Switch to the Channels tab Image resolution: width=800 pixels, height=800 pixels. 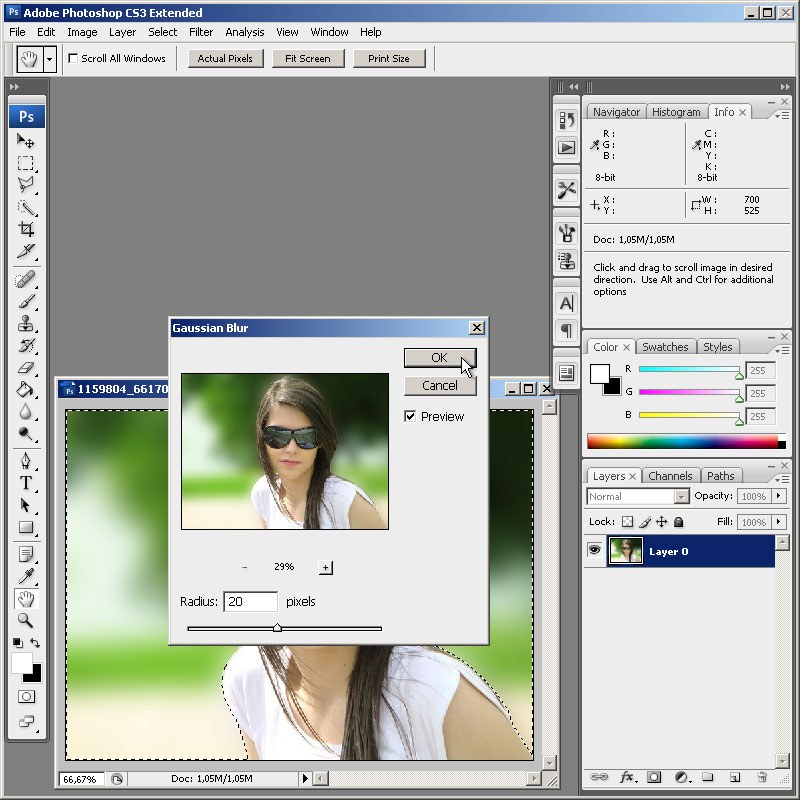tap(669, 476)
